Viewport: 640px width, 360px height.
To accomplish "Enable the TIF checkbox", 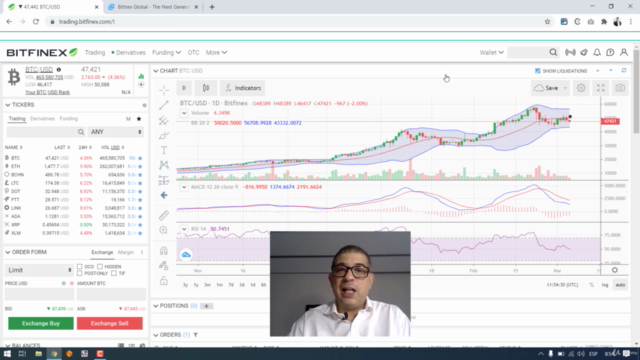I will pyautogui.click(x=114, y=273).
